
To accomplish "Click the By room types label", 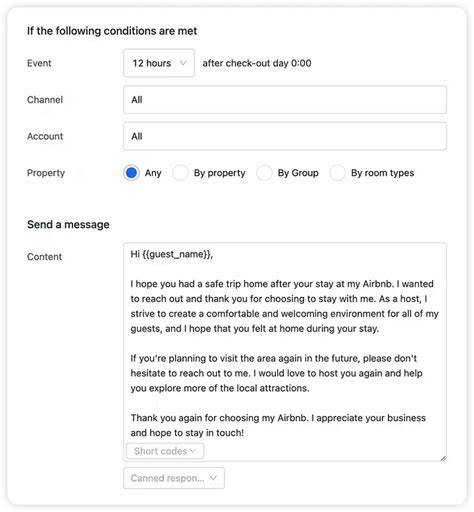I will [x=382, y=173].
